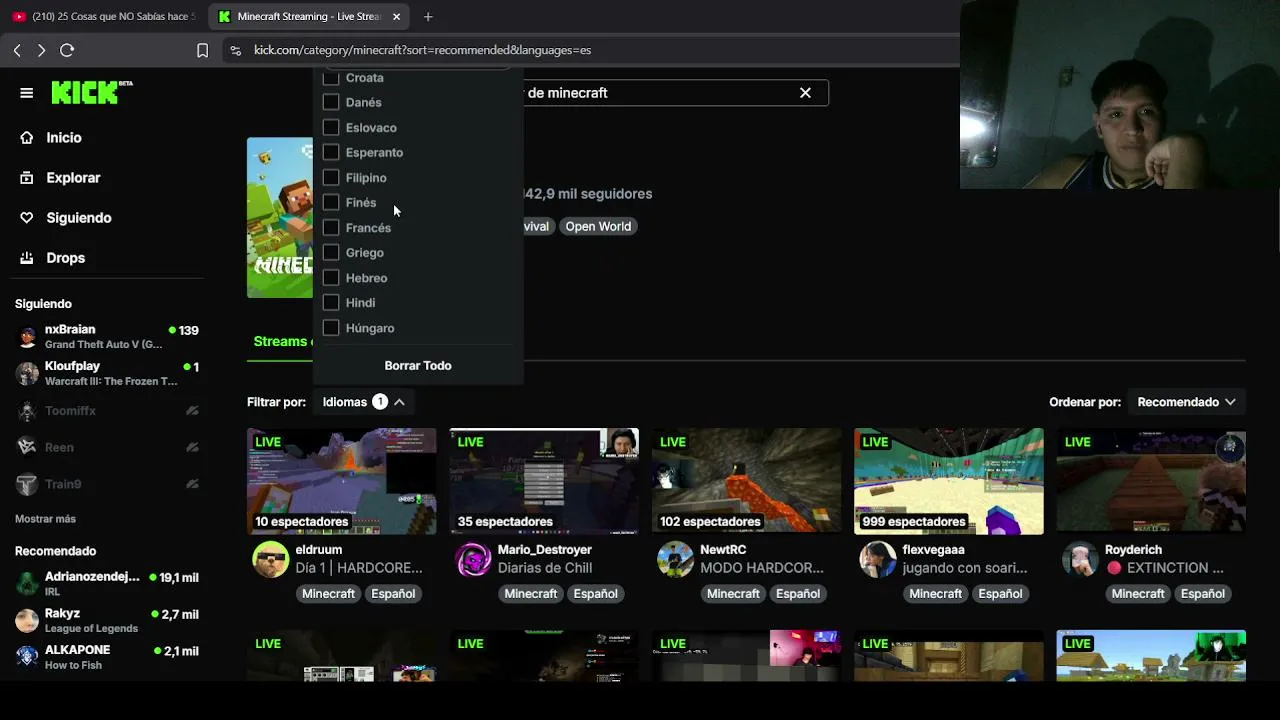Click the browser address bar URL
The width and height of the screenshot is (1280, 720).
[422, 50]
